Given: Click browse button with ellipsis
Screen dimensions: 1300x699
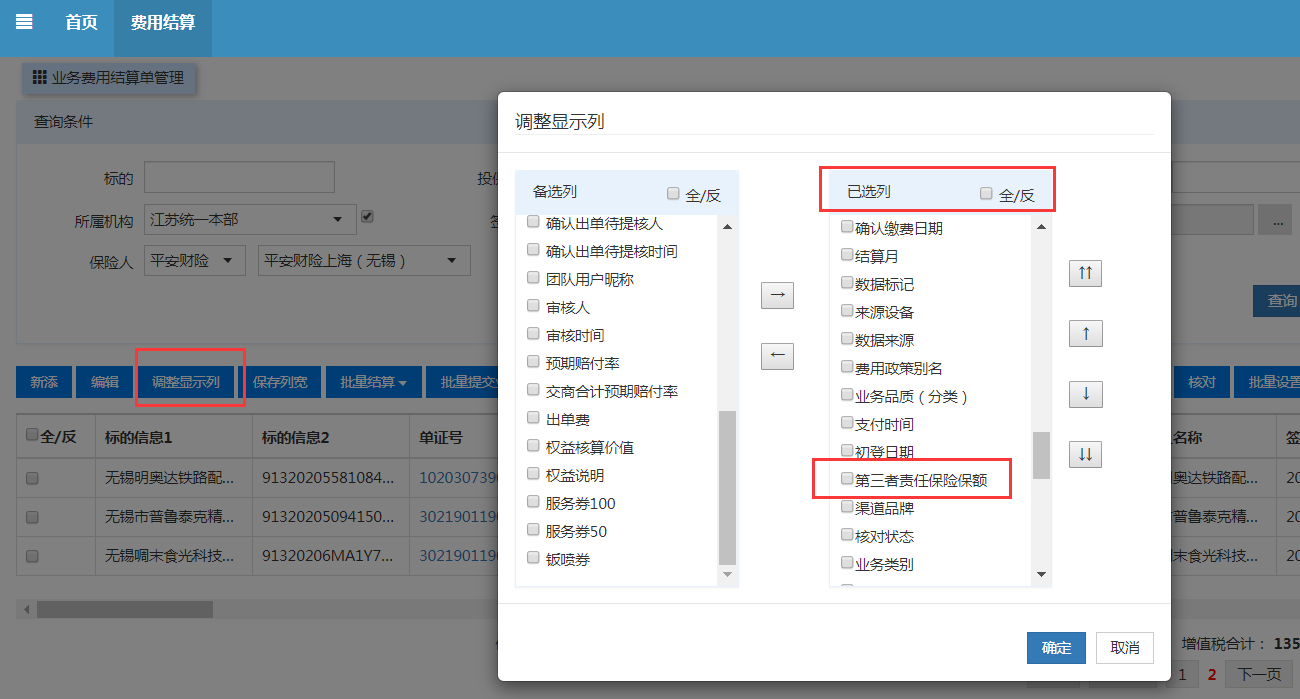Looking at the screenshot, I should [x=1275, y=219].
